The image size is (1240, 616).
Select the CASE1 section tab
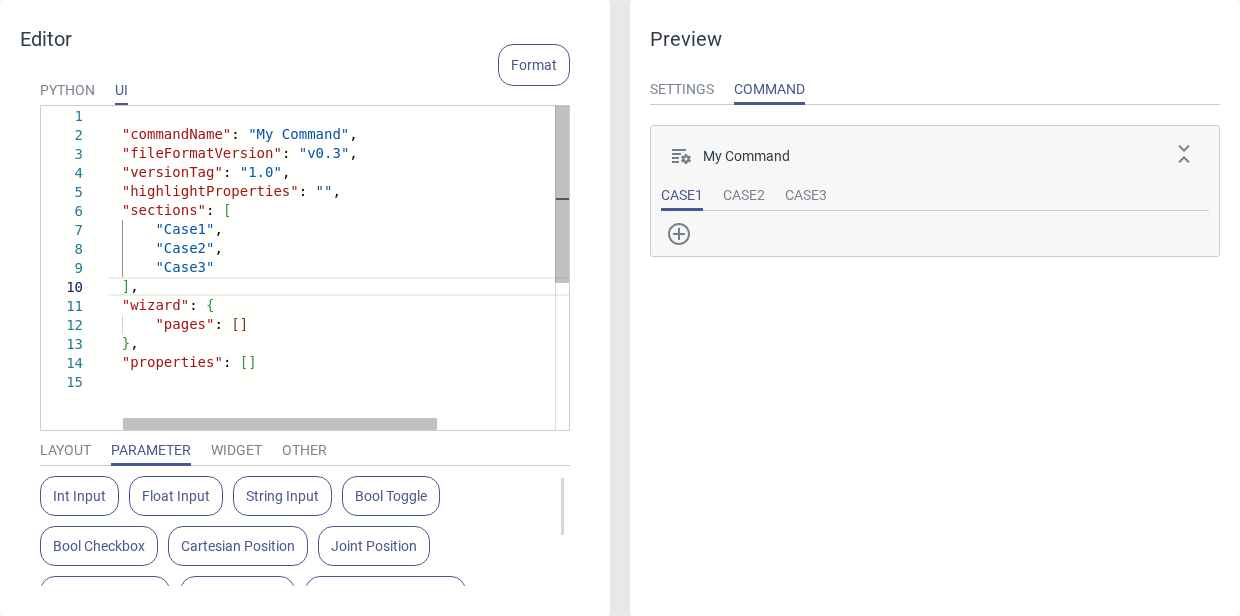[x=682, y=195]
